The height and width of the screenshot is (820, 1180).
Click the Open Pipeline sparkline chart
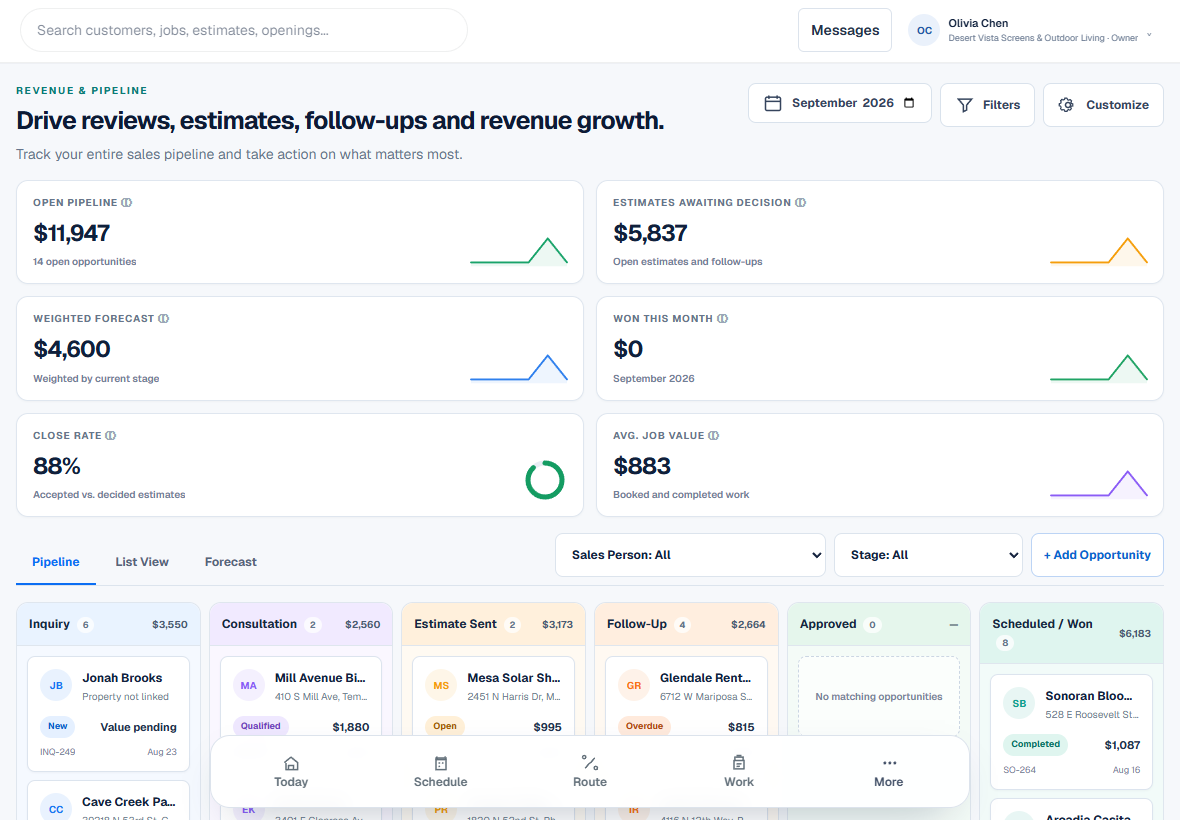(519, 251)
